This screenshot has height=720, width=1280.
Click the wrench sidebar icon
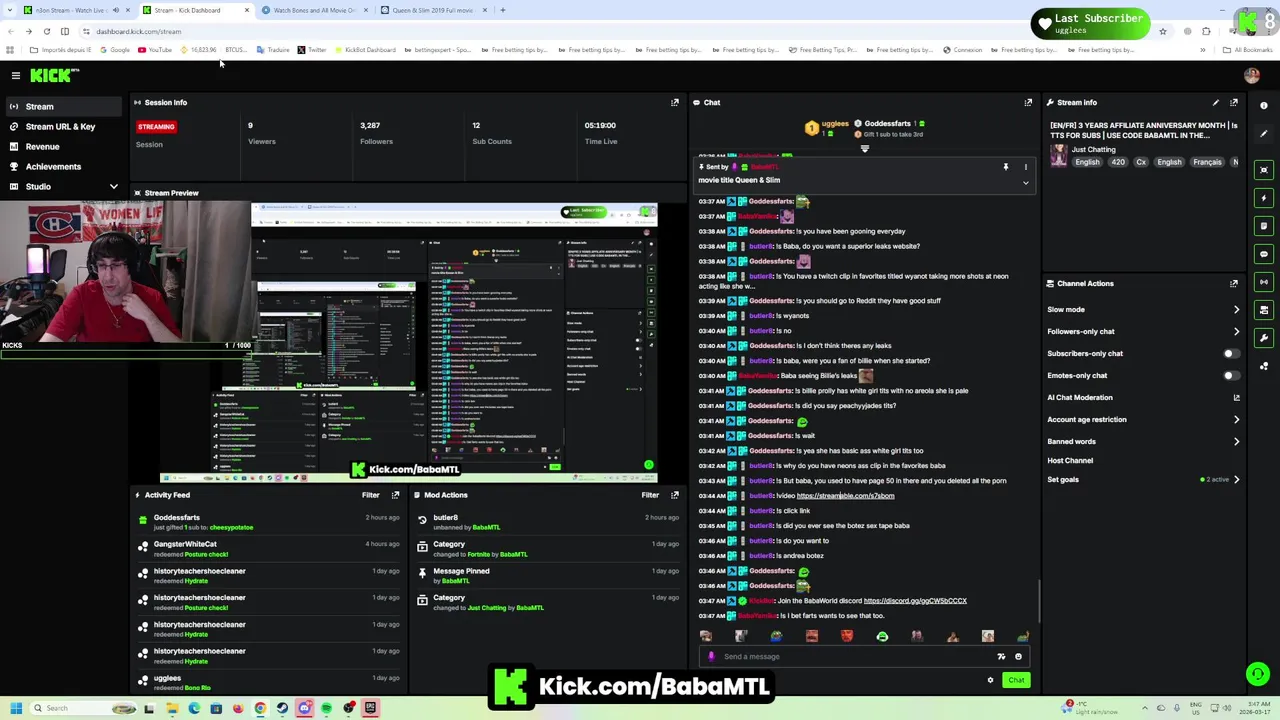point(1264,338)
